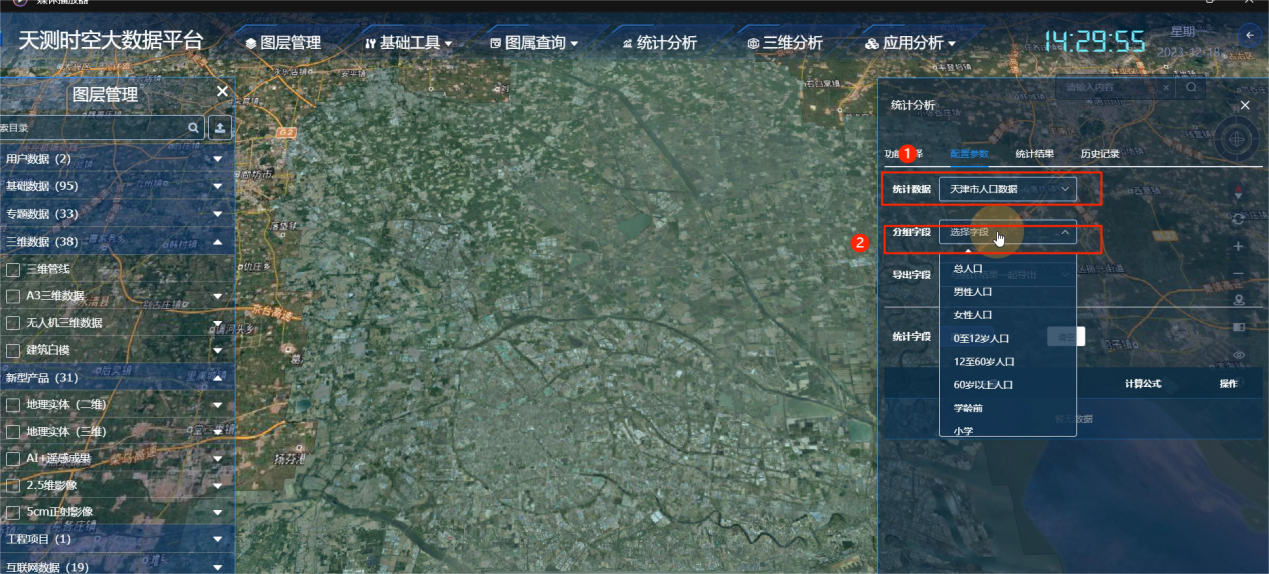Select 男性人口 from field list
Viewport: 1269px width, 574px height.
1008,291
